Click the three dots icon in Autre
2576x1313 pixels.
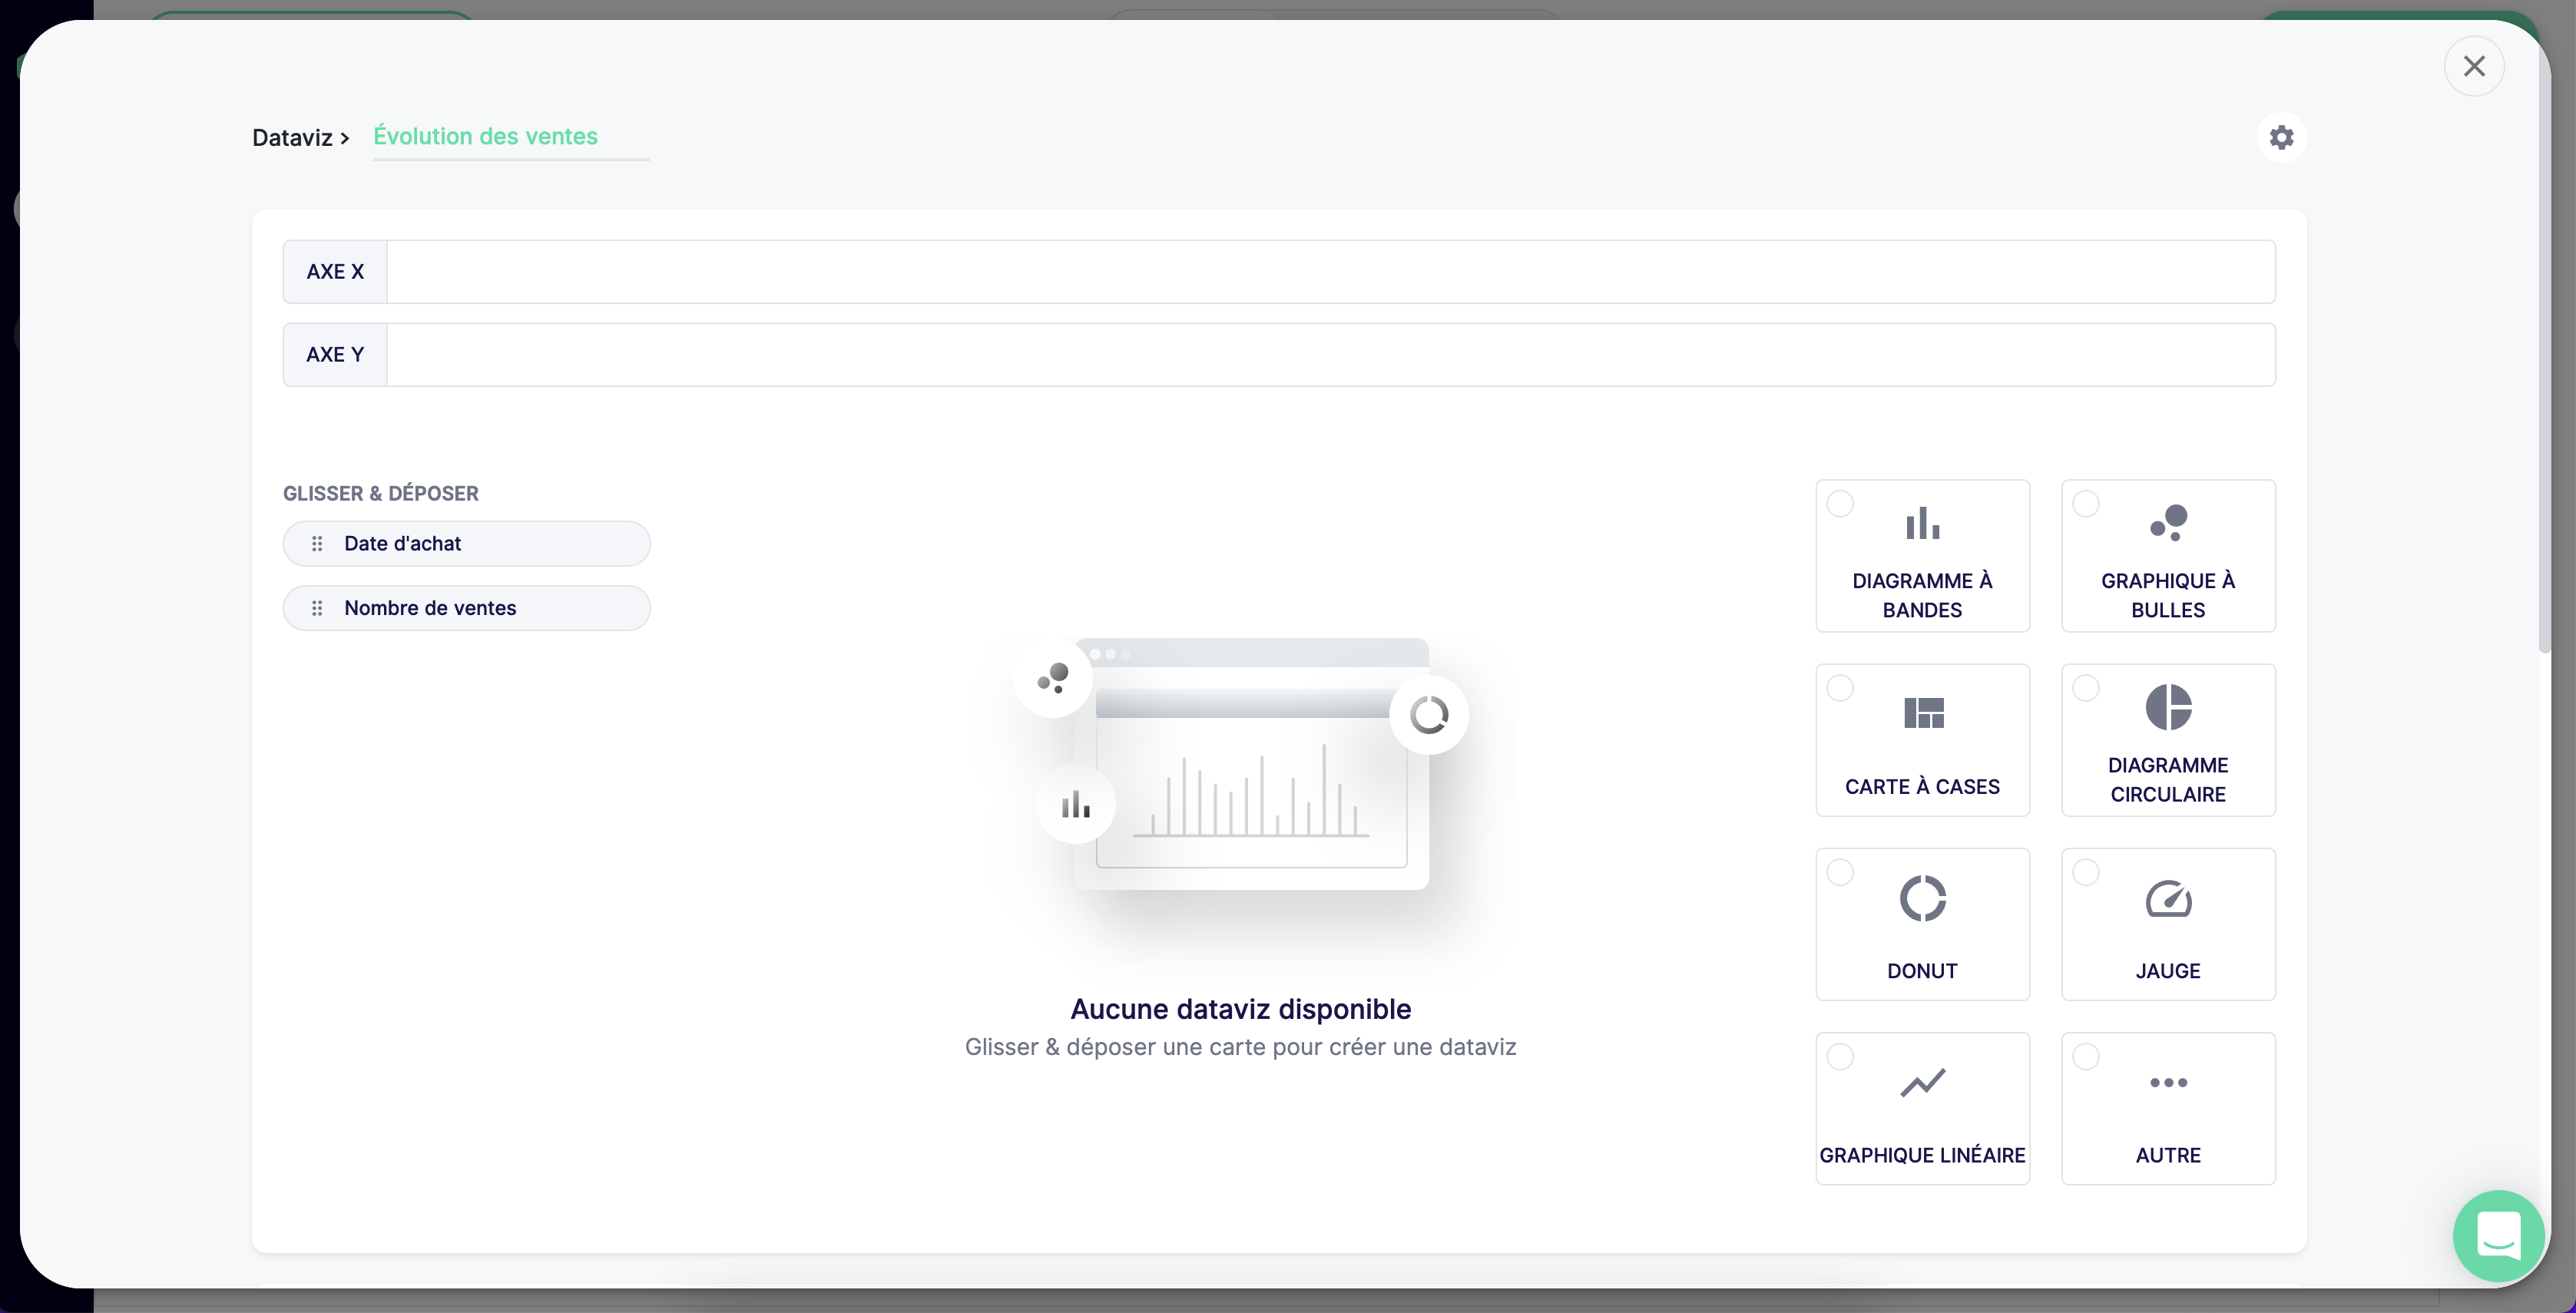pos(2168,1082)
